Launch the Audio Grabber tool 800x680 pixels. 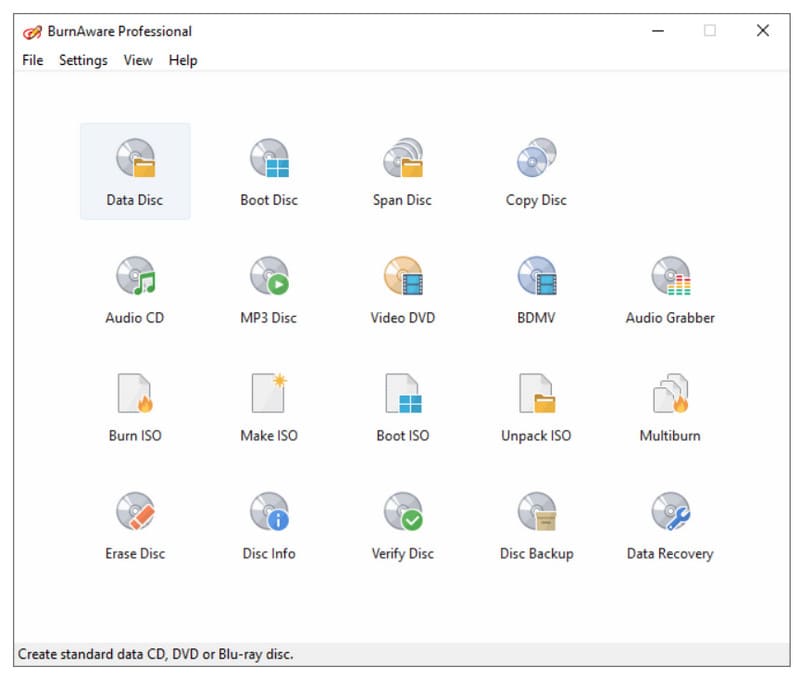(670, 278)
